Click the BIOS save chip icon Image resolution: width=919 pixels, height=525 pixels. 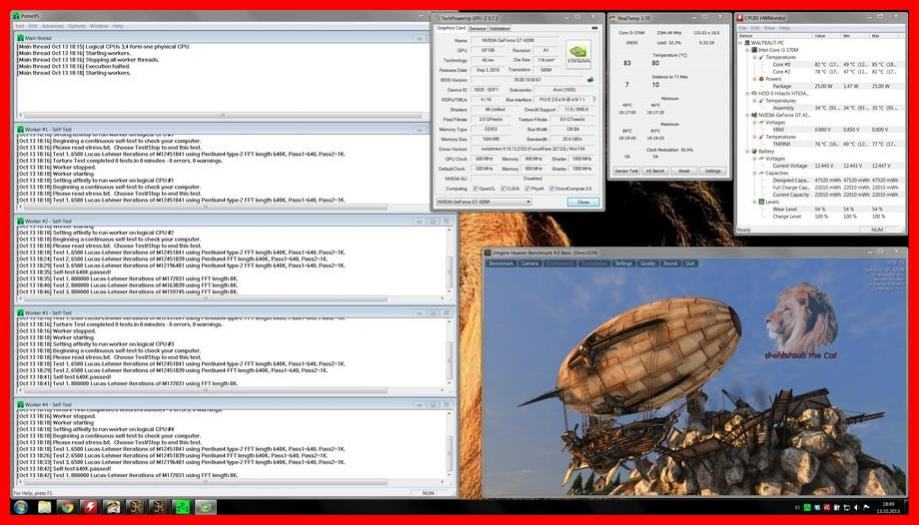tap(591, 80)
